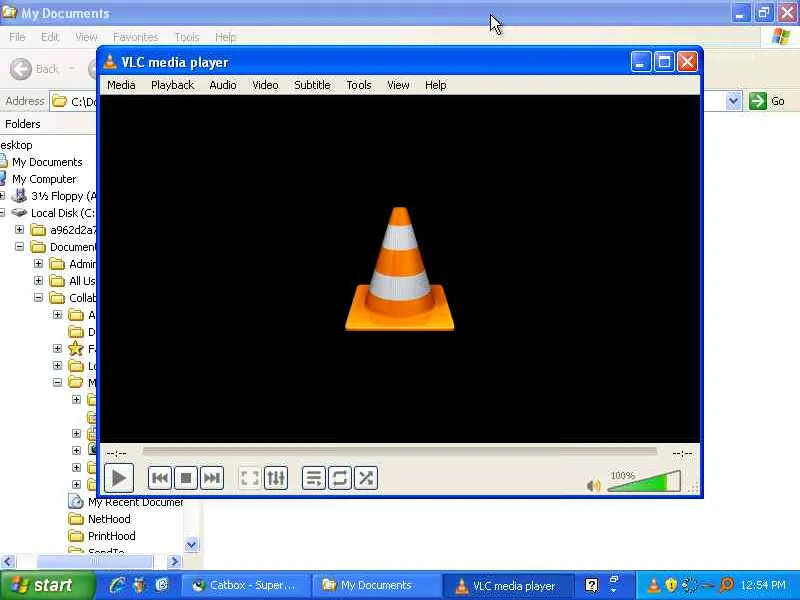The image size is (800, 600).
Task: Open File menu in My Documents window
Action: [x=17, y=37]
